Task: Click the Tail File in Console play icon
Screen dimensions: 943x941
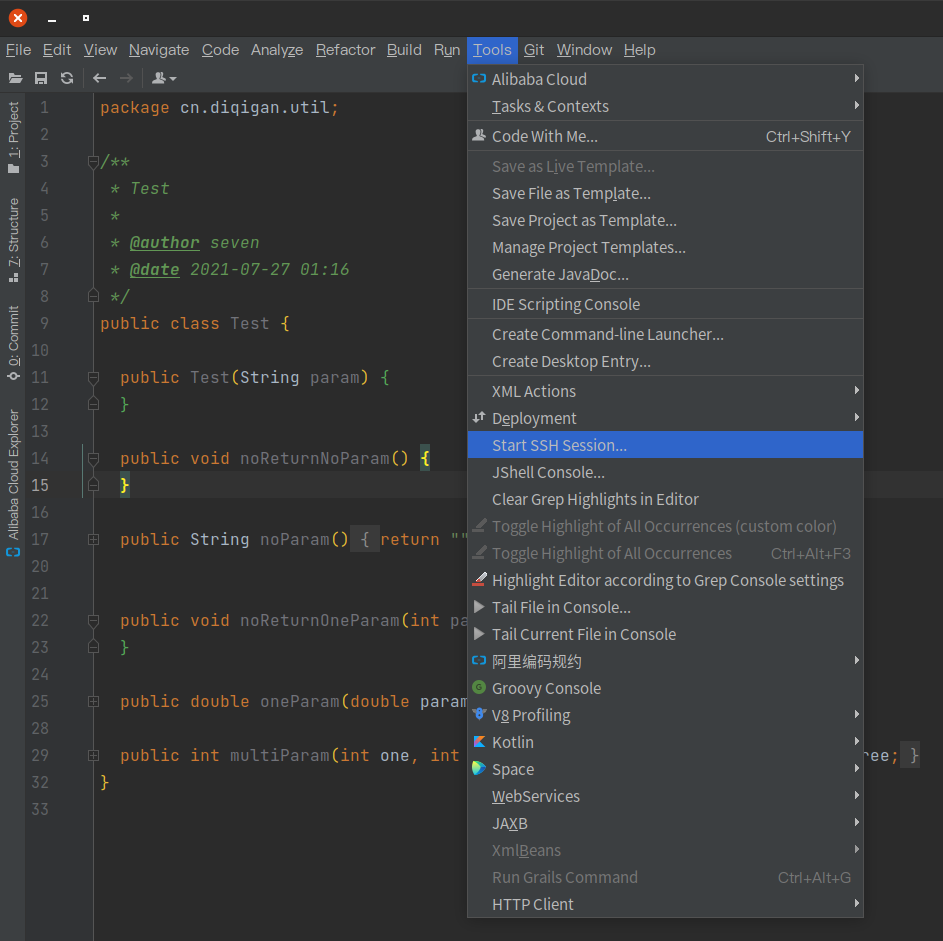Action: click(479, 607)
